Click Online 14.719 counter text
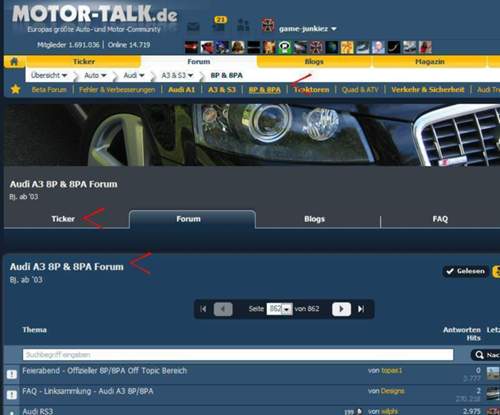 click(x=129, y=45)
